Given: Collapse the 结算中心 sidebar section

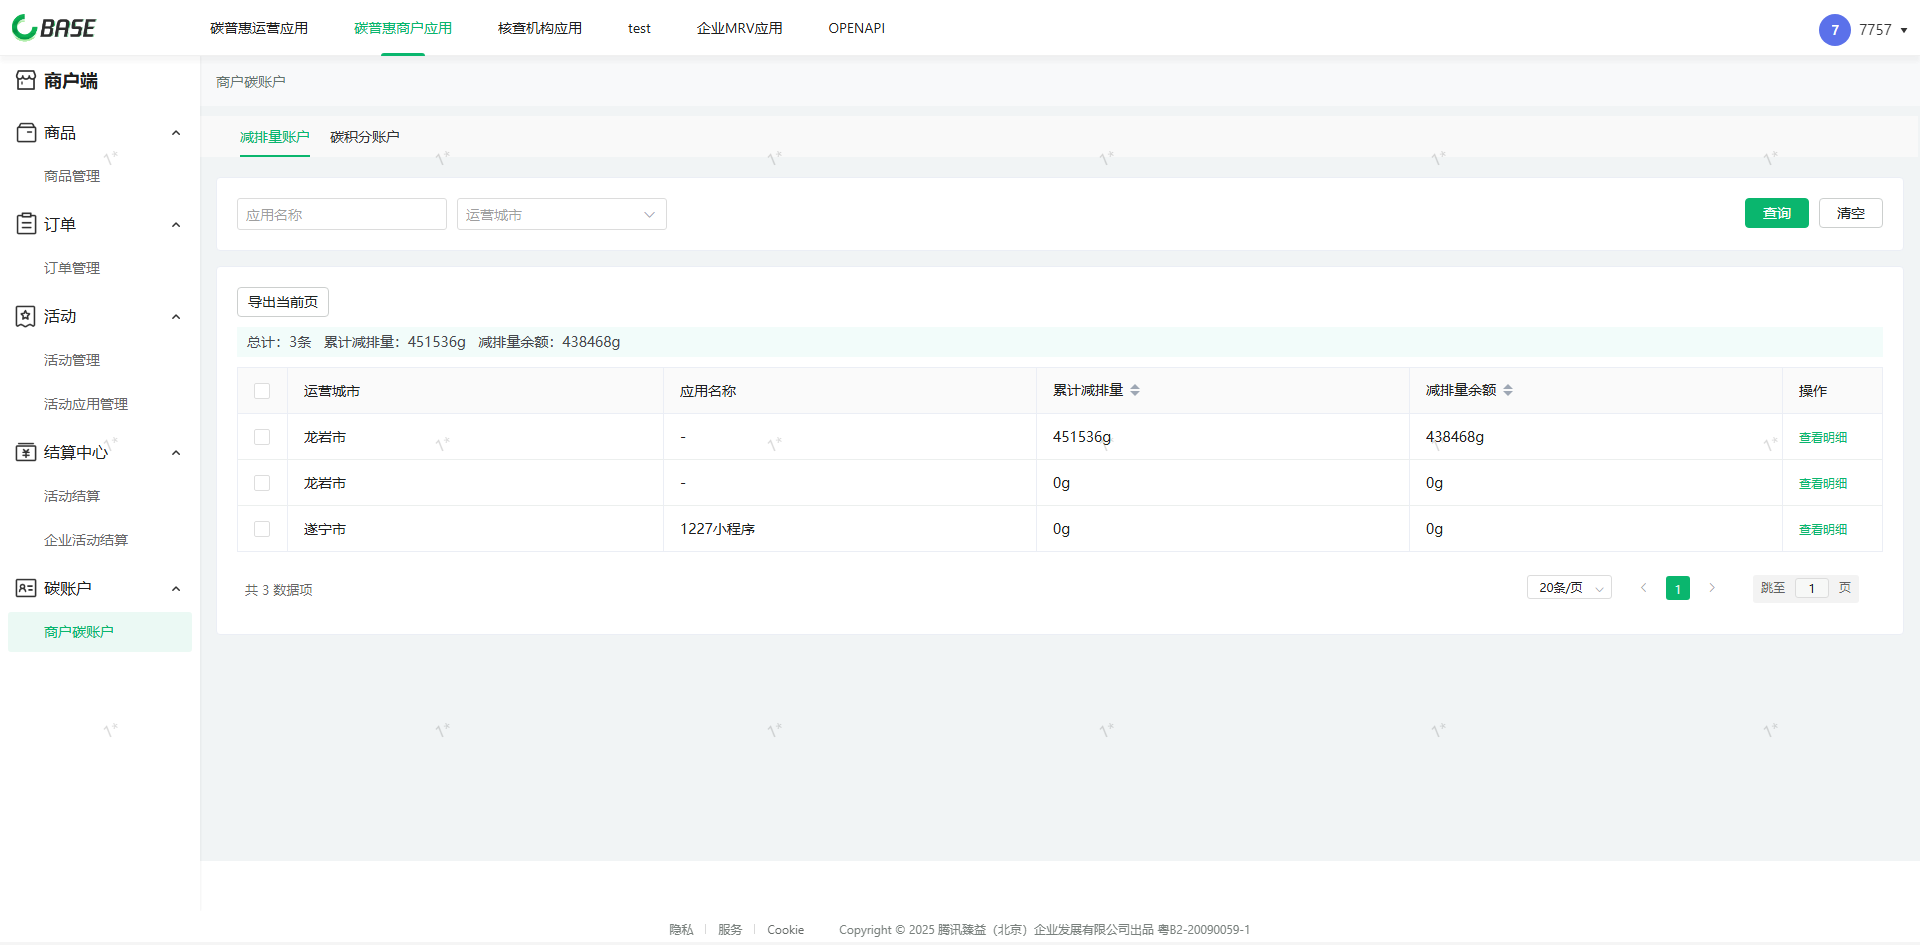Looking at the screenshot, I should point(176,453).
